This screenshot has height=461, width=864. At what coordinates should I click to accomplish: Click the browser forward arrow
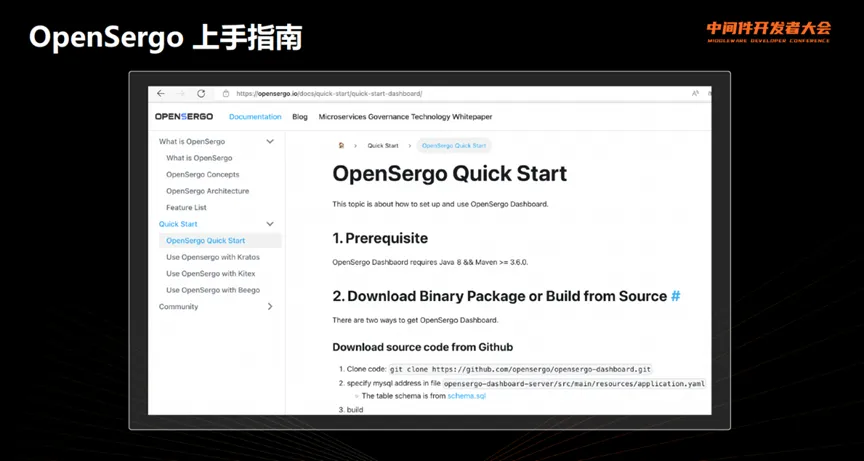tap(181, 94)
